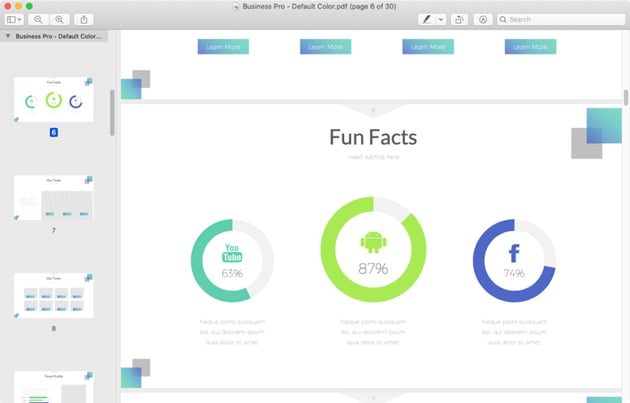Click the zoom out magnifier icon
Image resolution: width=630 pixels, height=403 pixels.
39,19
